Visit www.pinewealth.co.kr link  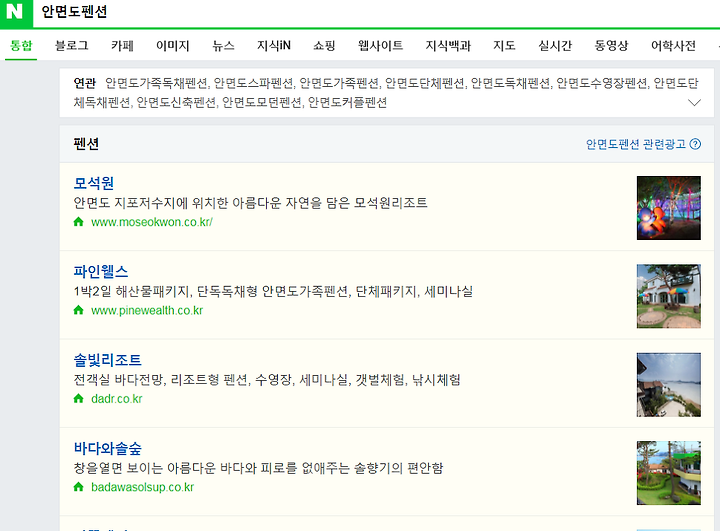[147, 310]
